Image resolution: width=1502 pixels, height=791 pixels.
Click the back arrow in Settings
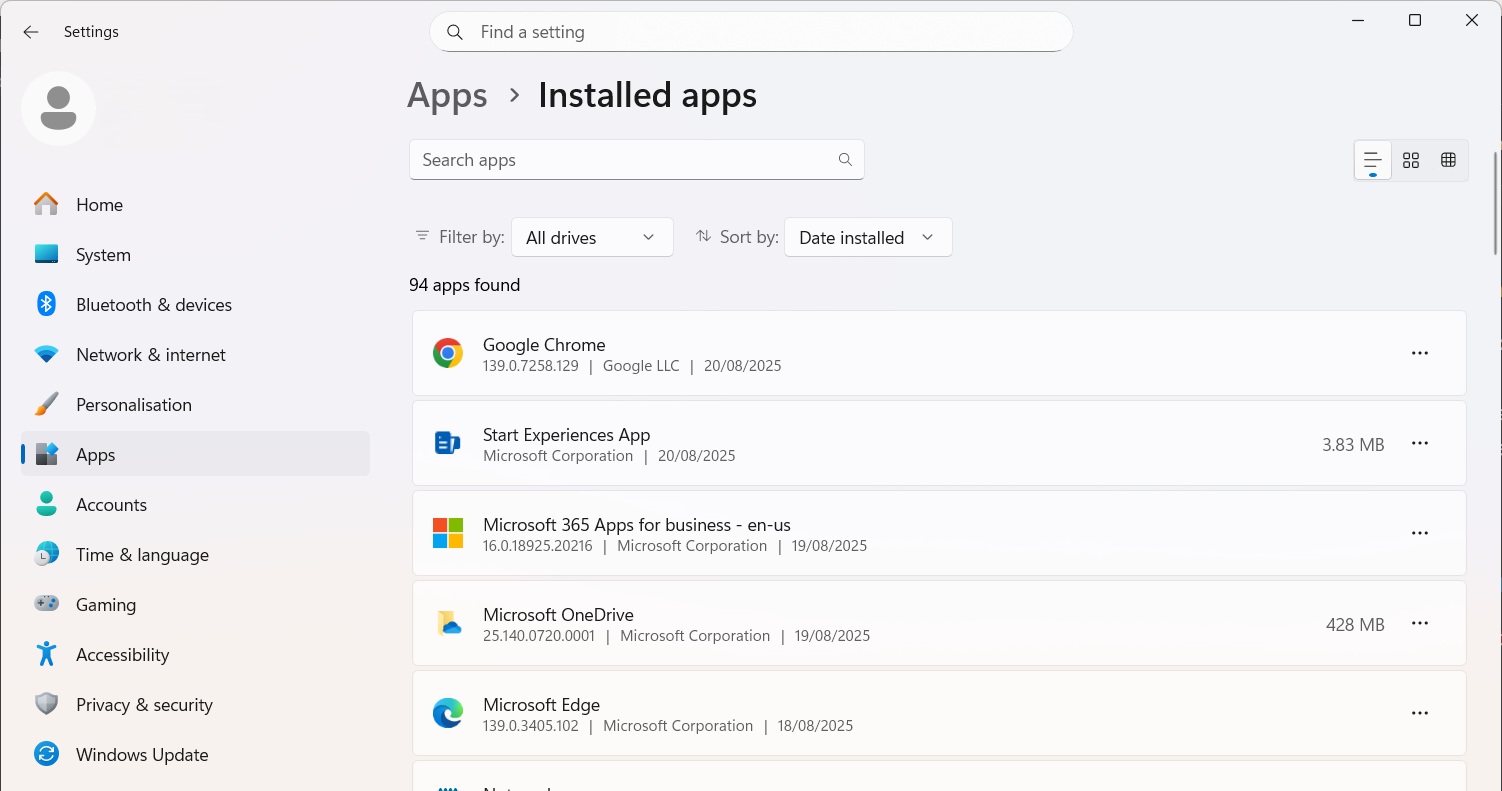pyautogui.click(x=31, y=32)
